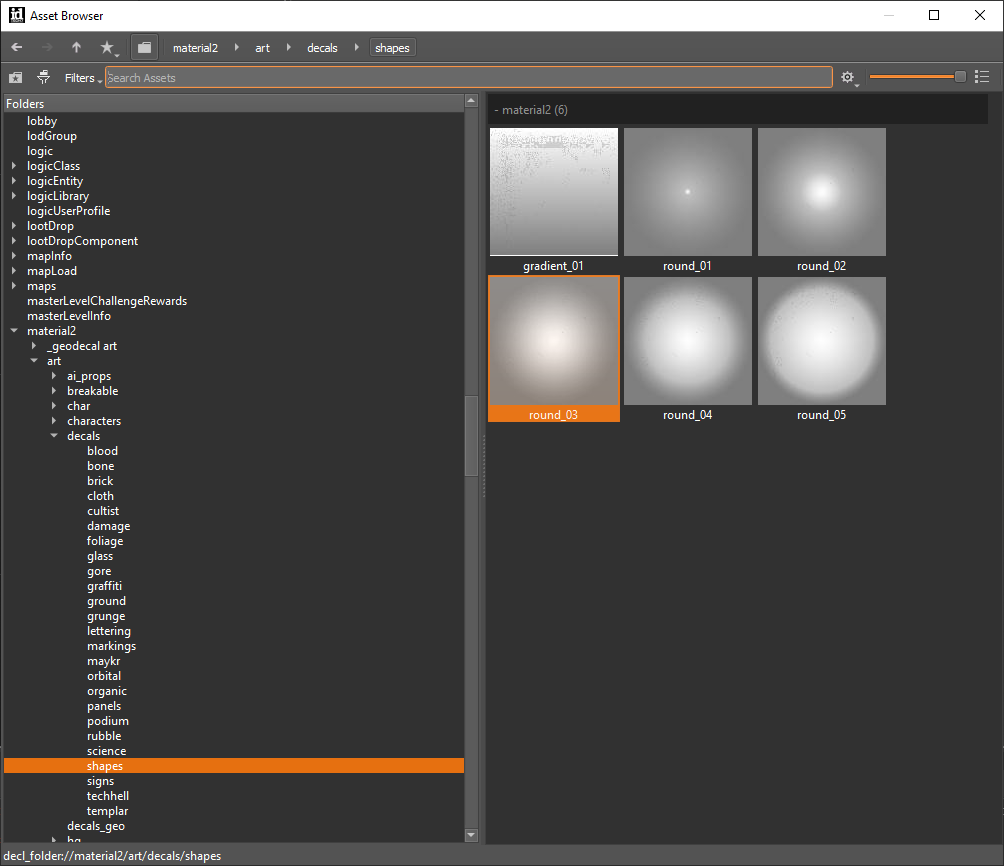Open the techhell folder

108,796
